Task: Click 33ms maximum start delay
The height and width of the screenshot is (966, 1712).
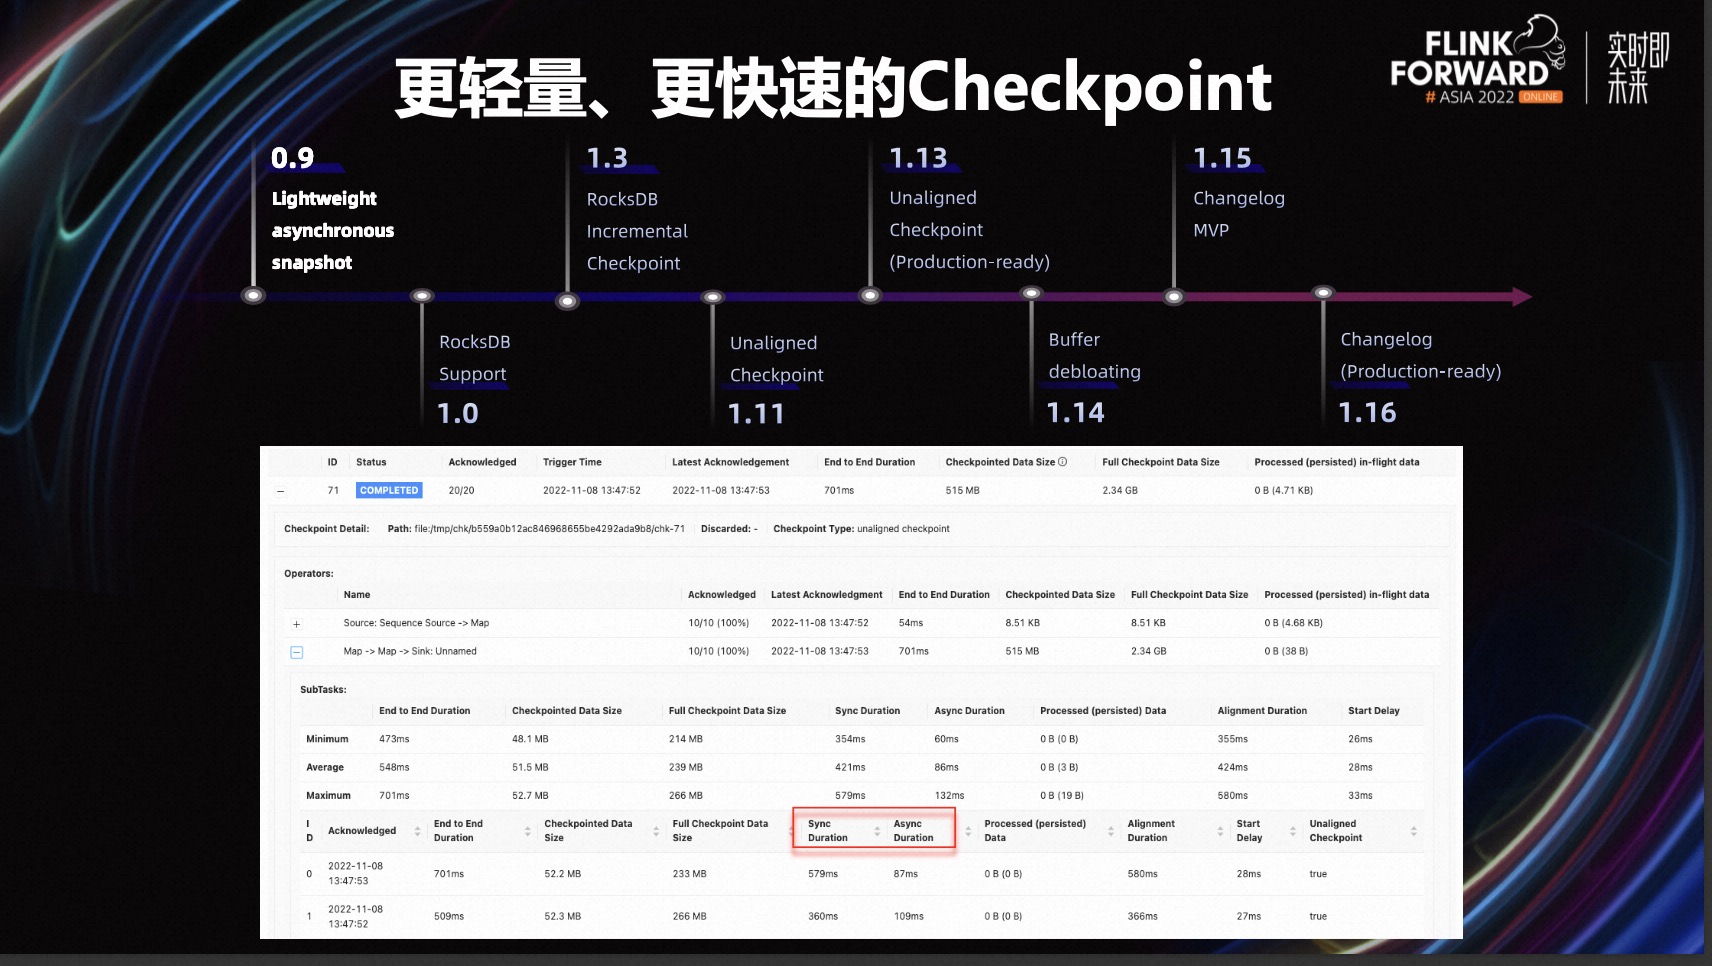Action: tap(1360, 795)
